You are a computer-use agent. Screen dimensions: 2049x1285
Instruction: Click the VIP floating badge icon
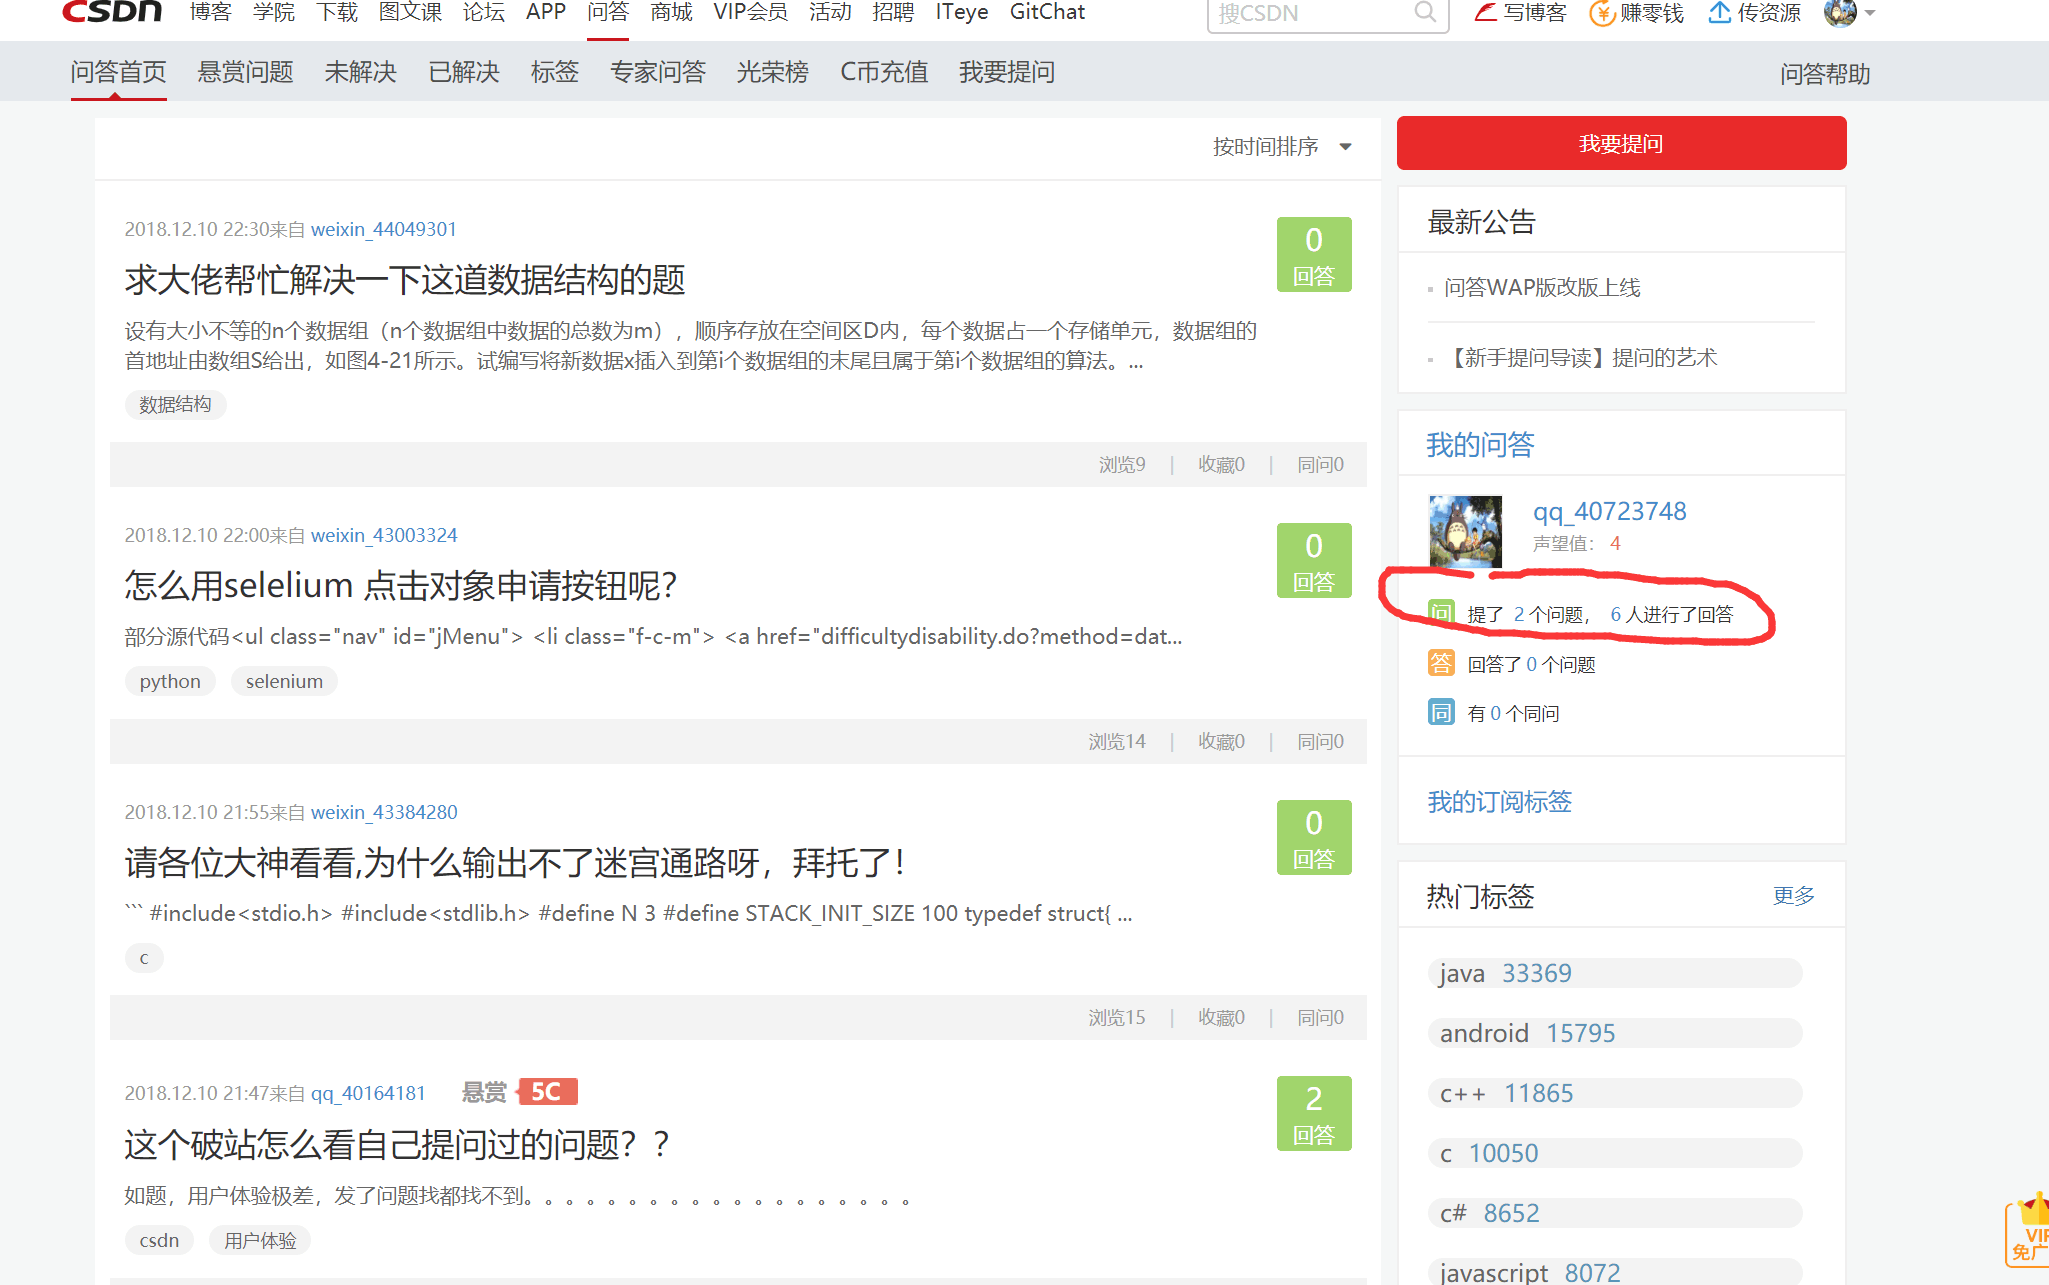(2028, 1230)
